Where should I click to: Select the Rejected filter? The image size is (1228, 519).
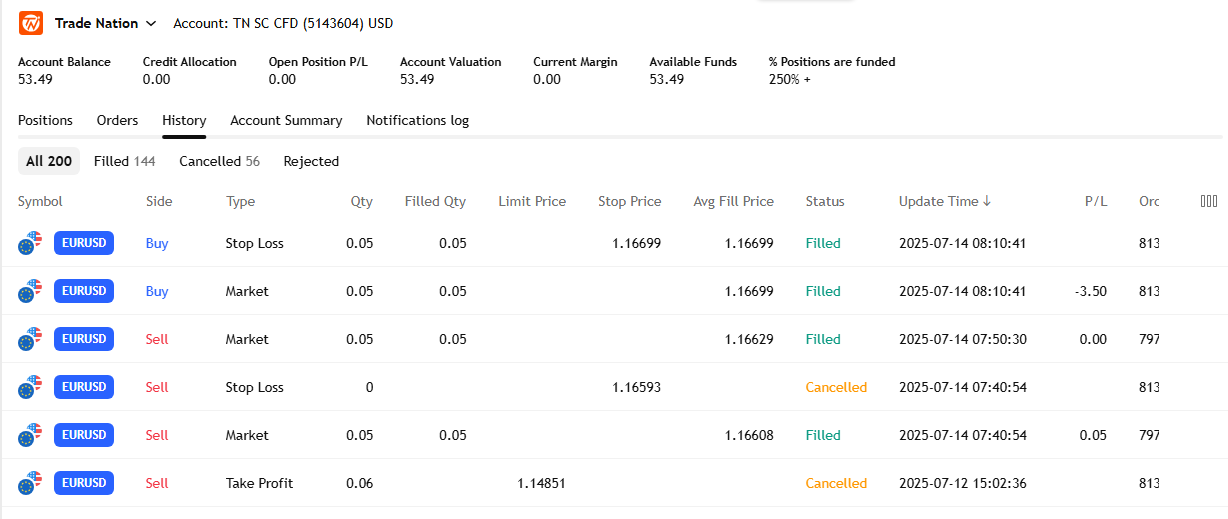click(x=311, y=161)
